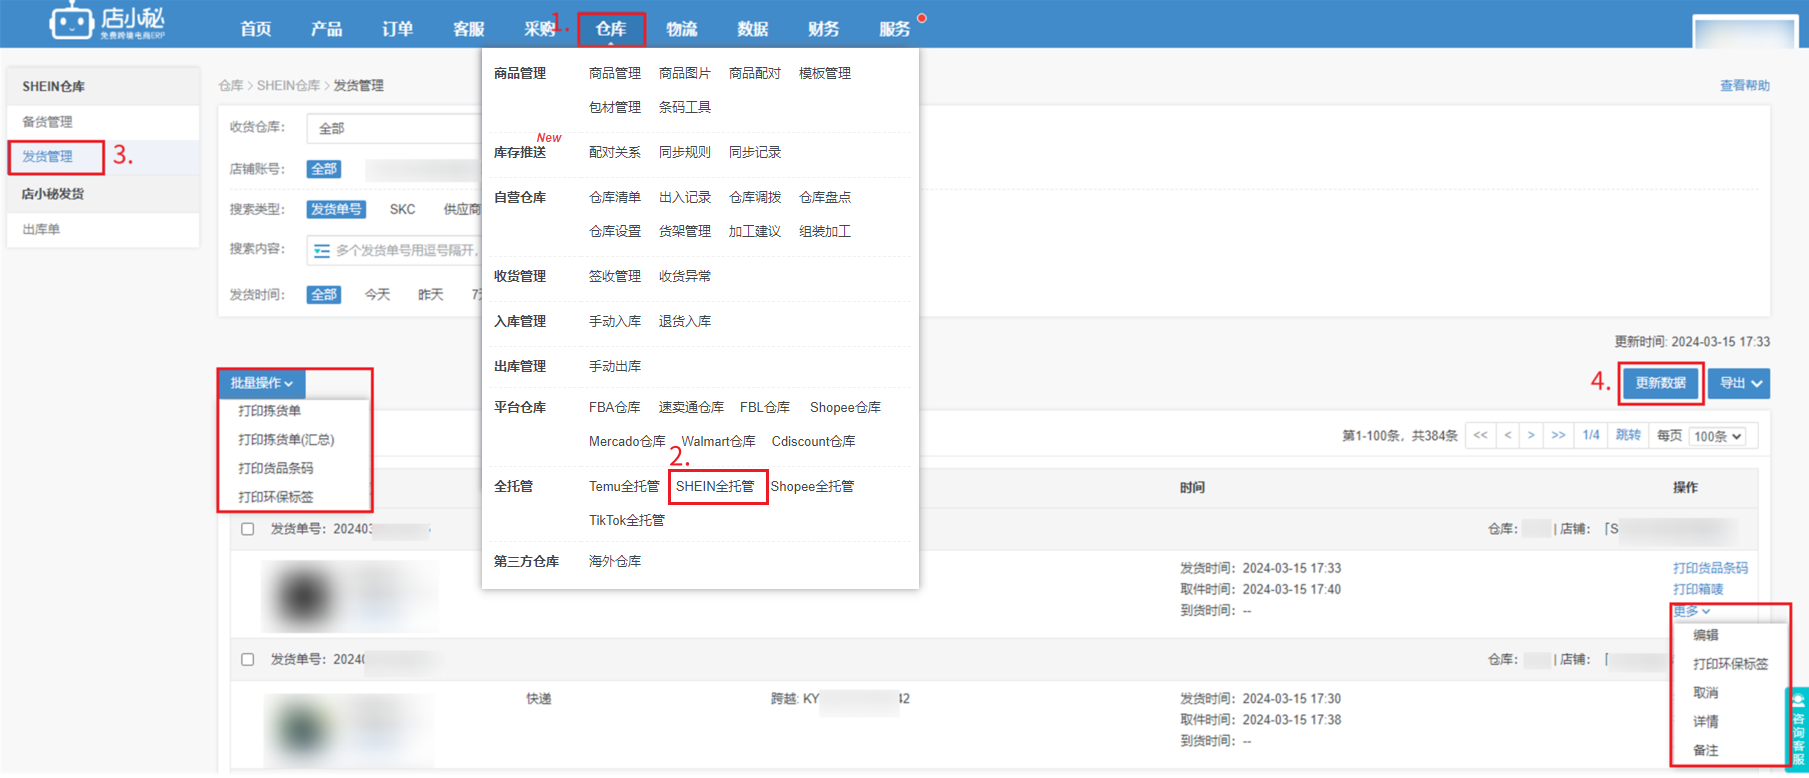Choose 备注 from the 更多 menu
Image resolution: width=1809 pixels, height=778 pixels.
[1705, 750]
